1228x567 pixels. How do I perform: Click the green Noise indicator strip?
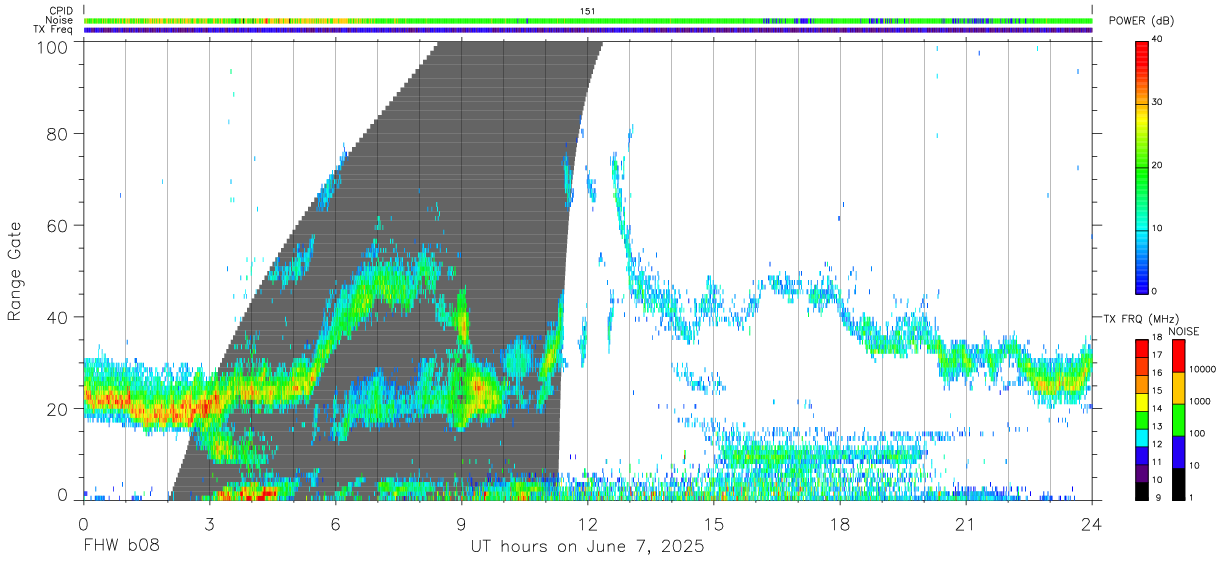pyautogui.click(x=589, y=20)
